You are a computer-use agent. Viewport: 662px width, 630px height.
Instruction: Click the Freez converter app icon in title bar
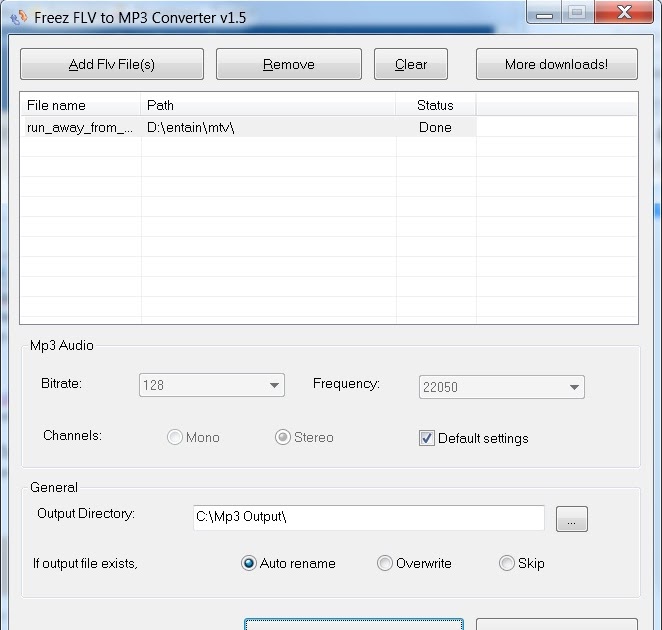click(x=19, y=17)
